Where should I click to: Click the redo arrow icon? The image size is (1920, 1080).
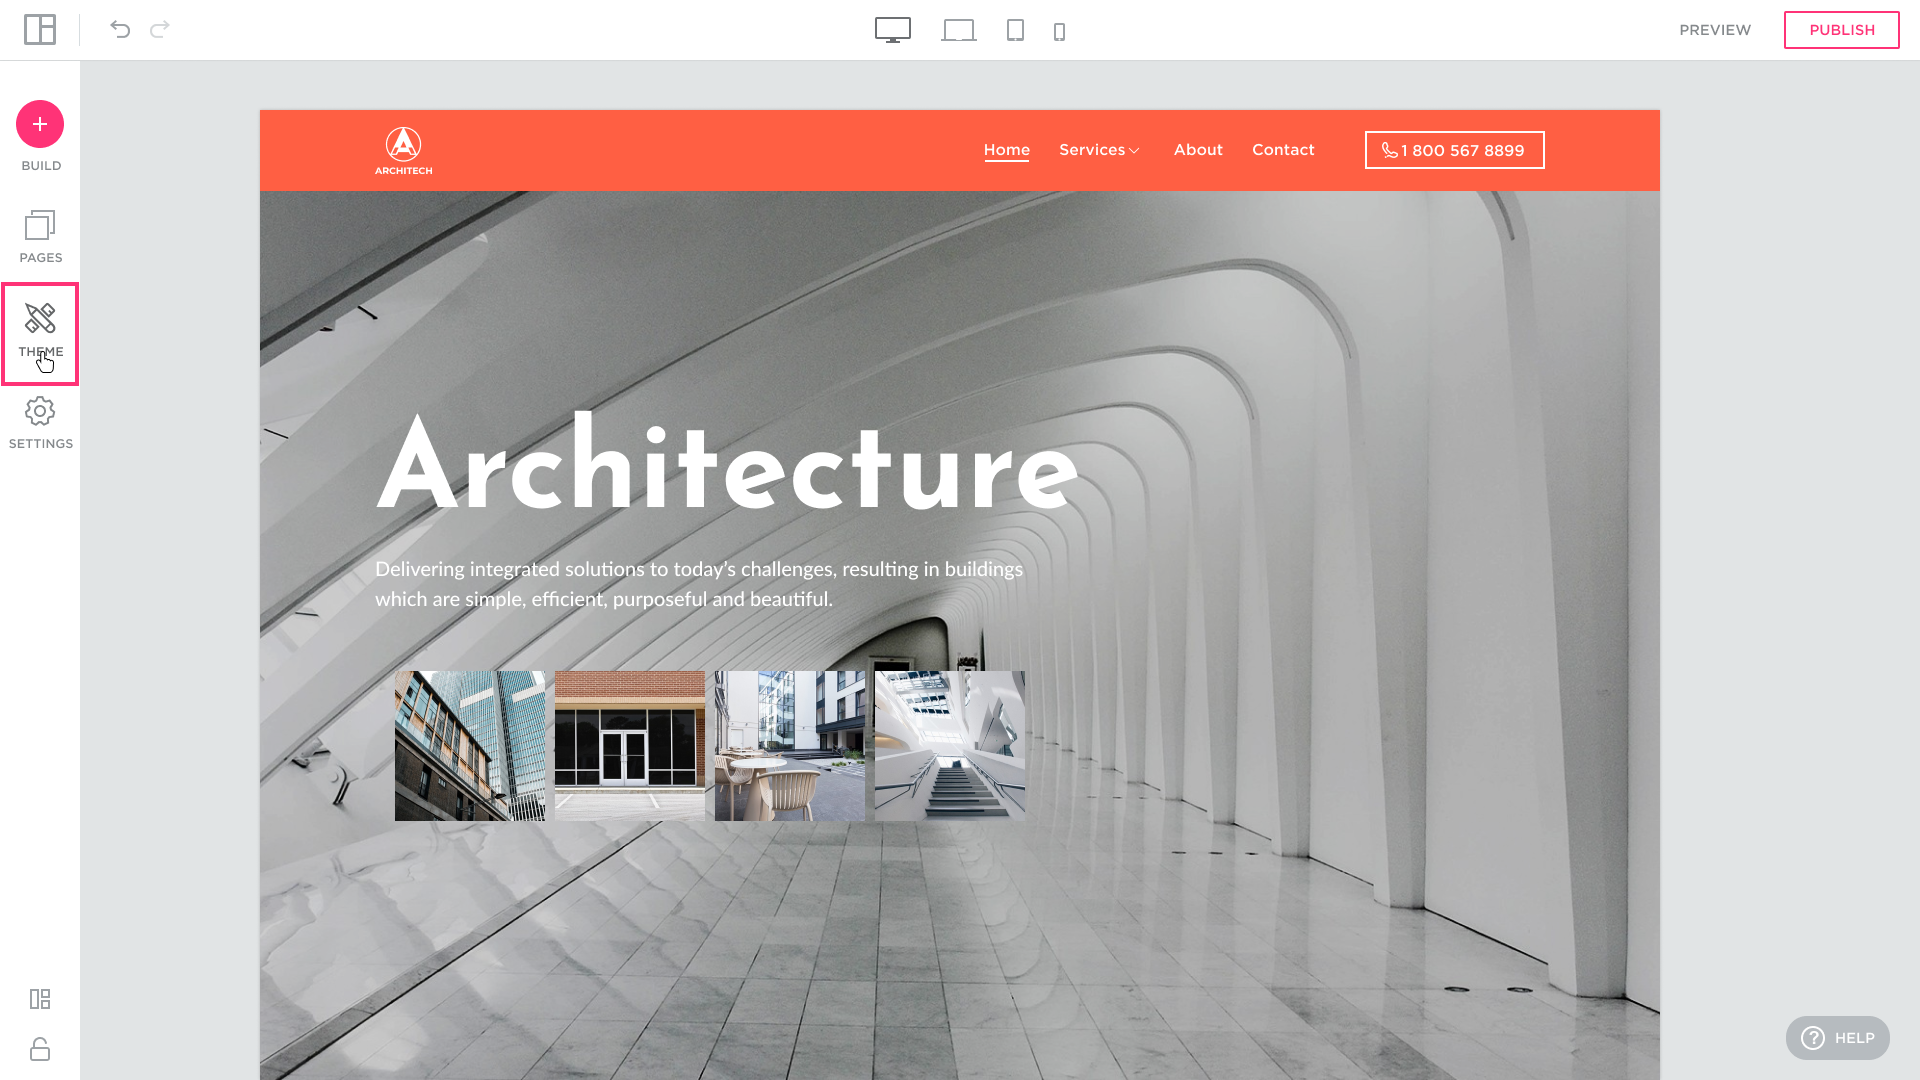tap(160, 30)
